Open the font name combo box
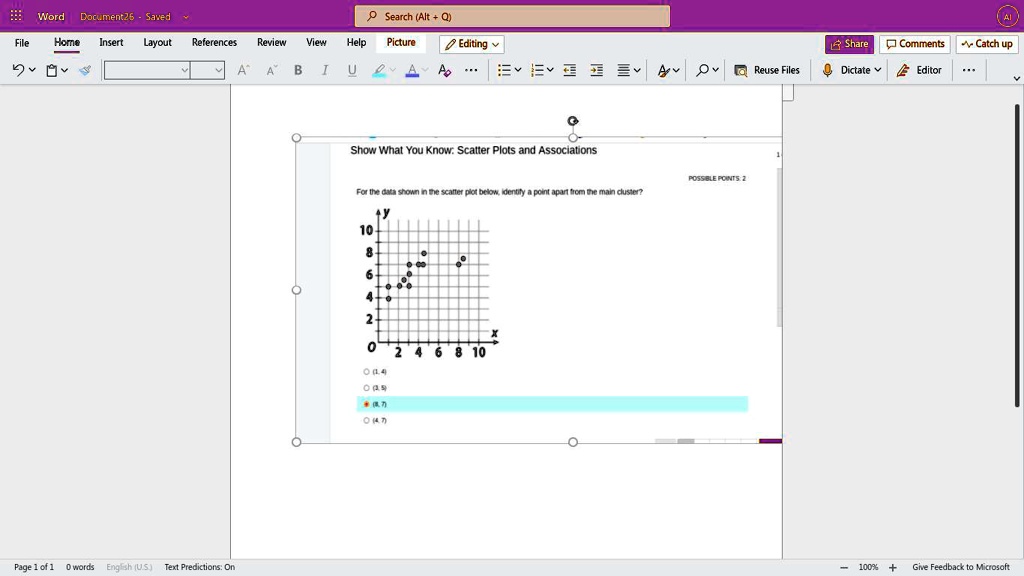The height and width of the screenshot is (576, 1024). pyautogui.click(x=147, y=70)
